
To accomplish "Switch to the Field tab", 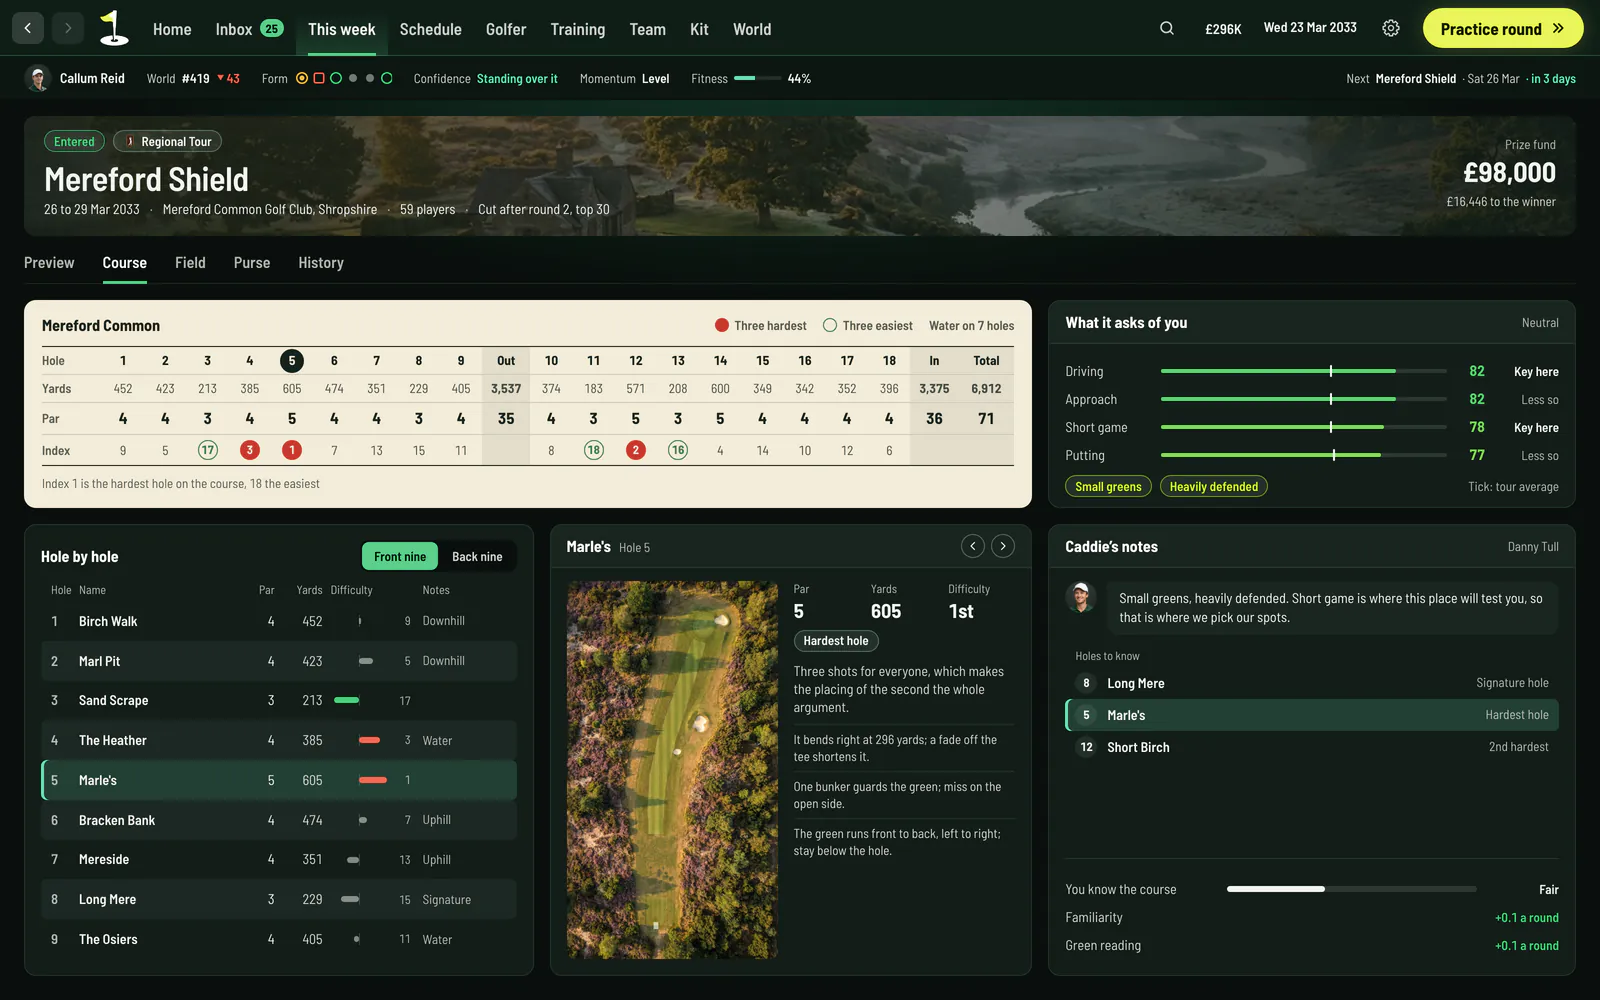I will point(190,263).
